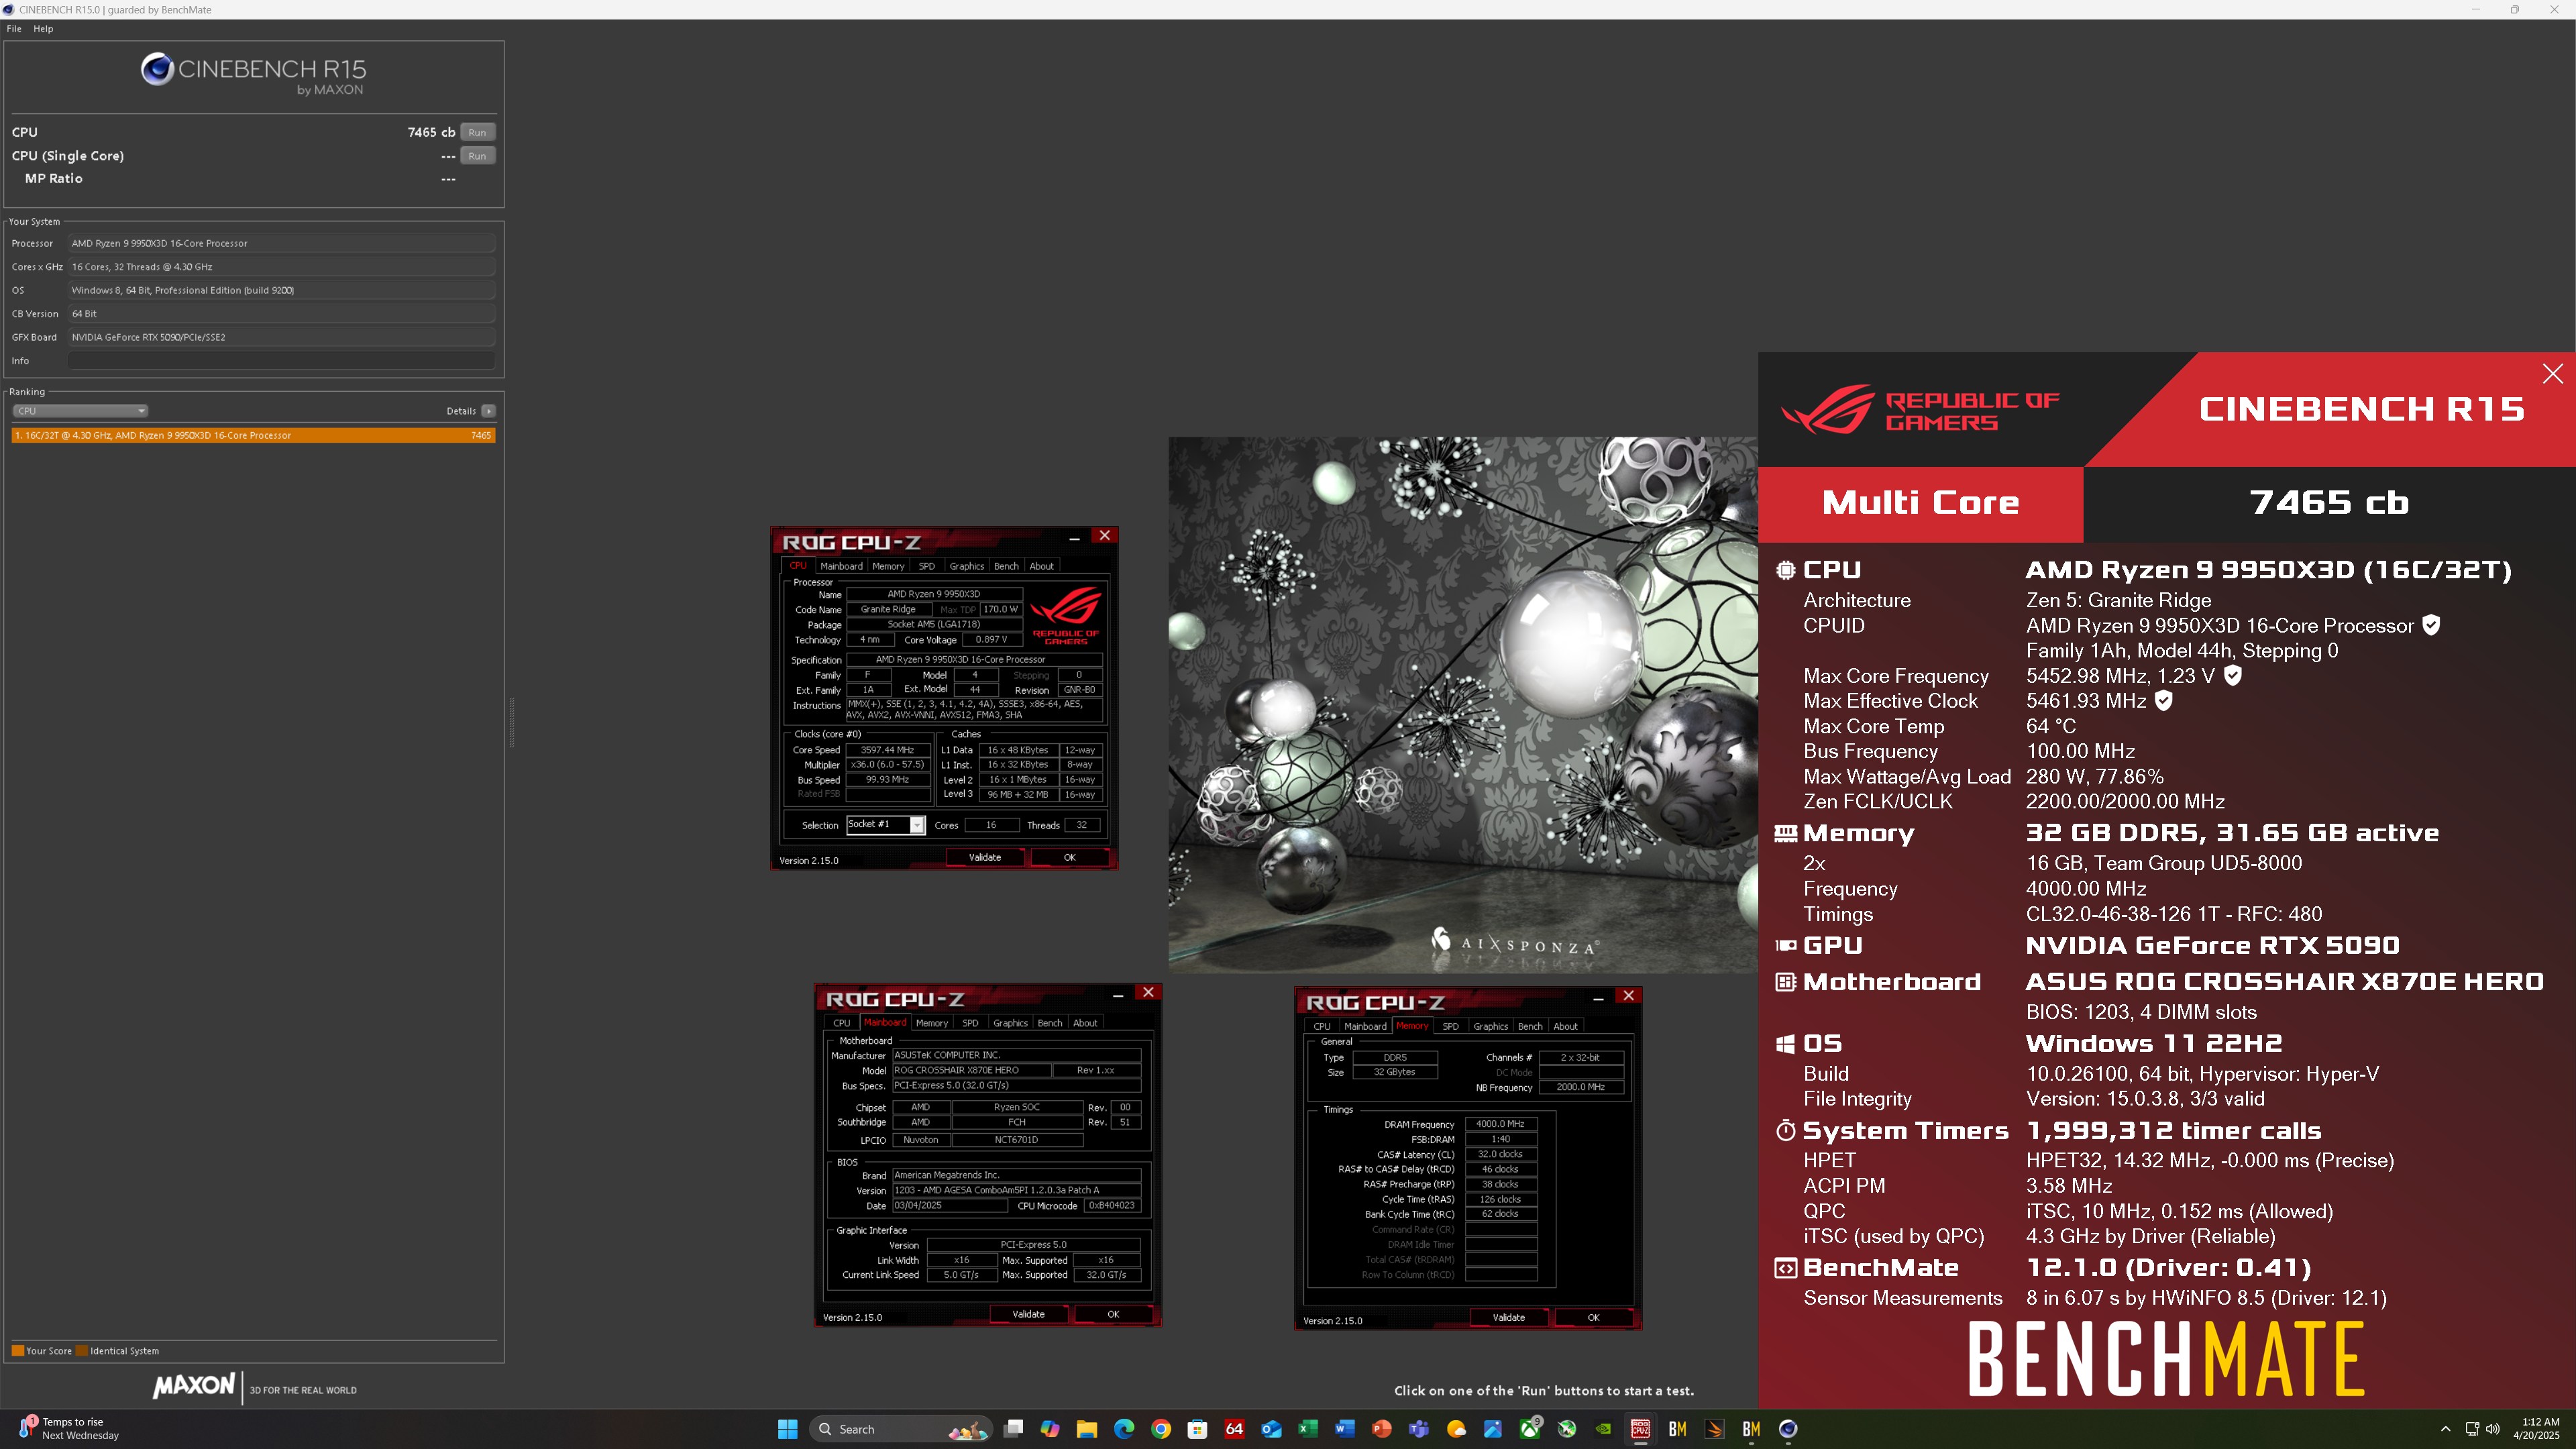This screenshot has height=1449, width=2576.
Task: Click Validate in Motherboard CPU-Z window
Action: point(1028,1315)
